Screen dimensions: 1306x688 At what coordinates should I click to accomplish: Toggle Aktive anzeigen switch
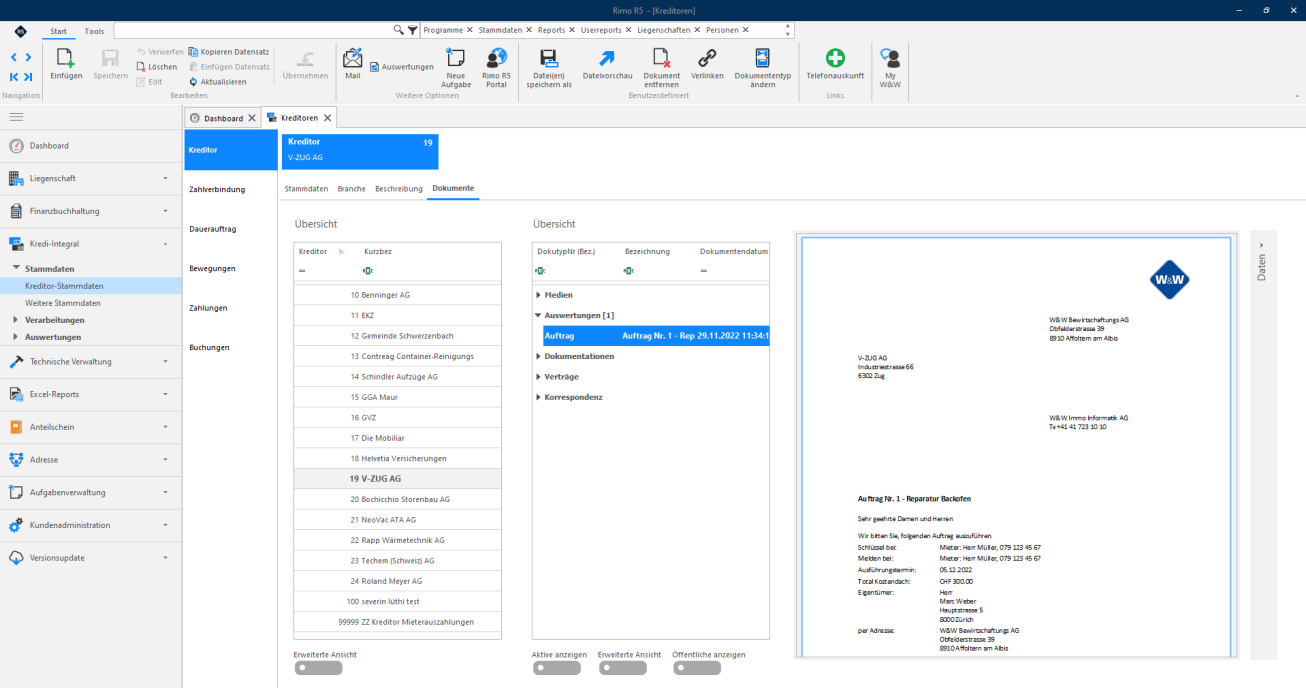click(x=556, y=668)
